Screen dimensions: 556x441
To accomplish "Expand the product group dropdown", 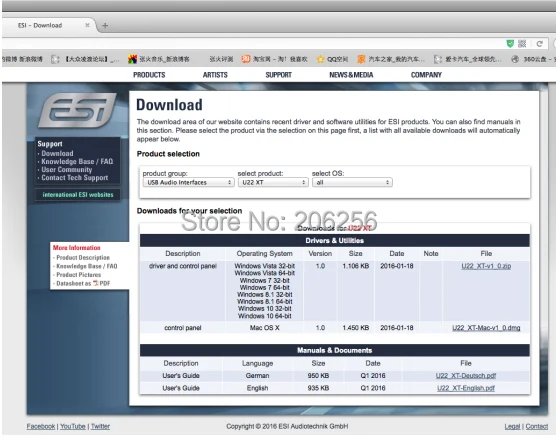I will [188, 182].
